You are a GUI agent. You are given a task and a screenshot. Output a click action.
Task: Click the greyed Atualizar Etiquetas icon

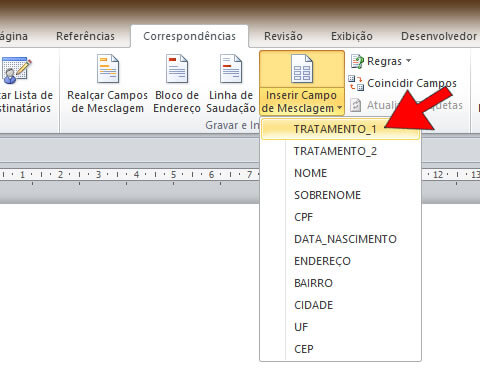(356, 105)
